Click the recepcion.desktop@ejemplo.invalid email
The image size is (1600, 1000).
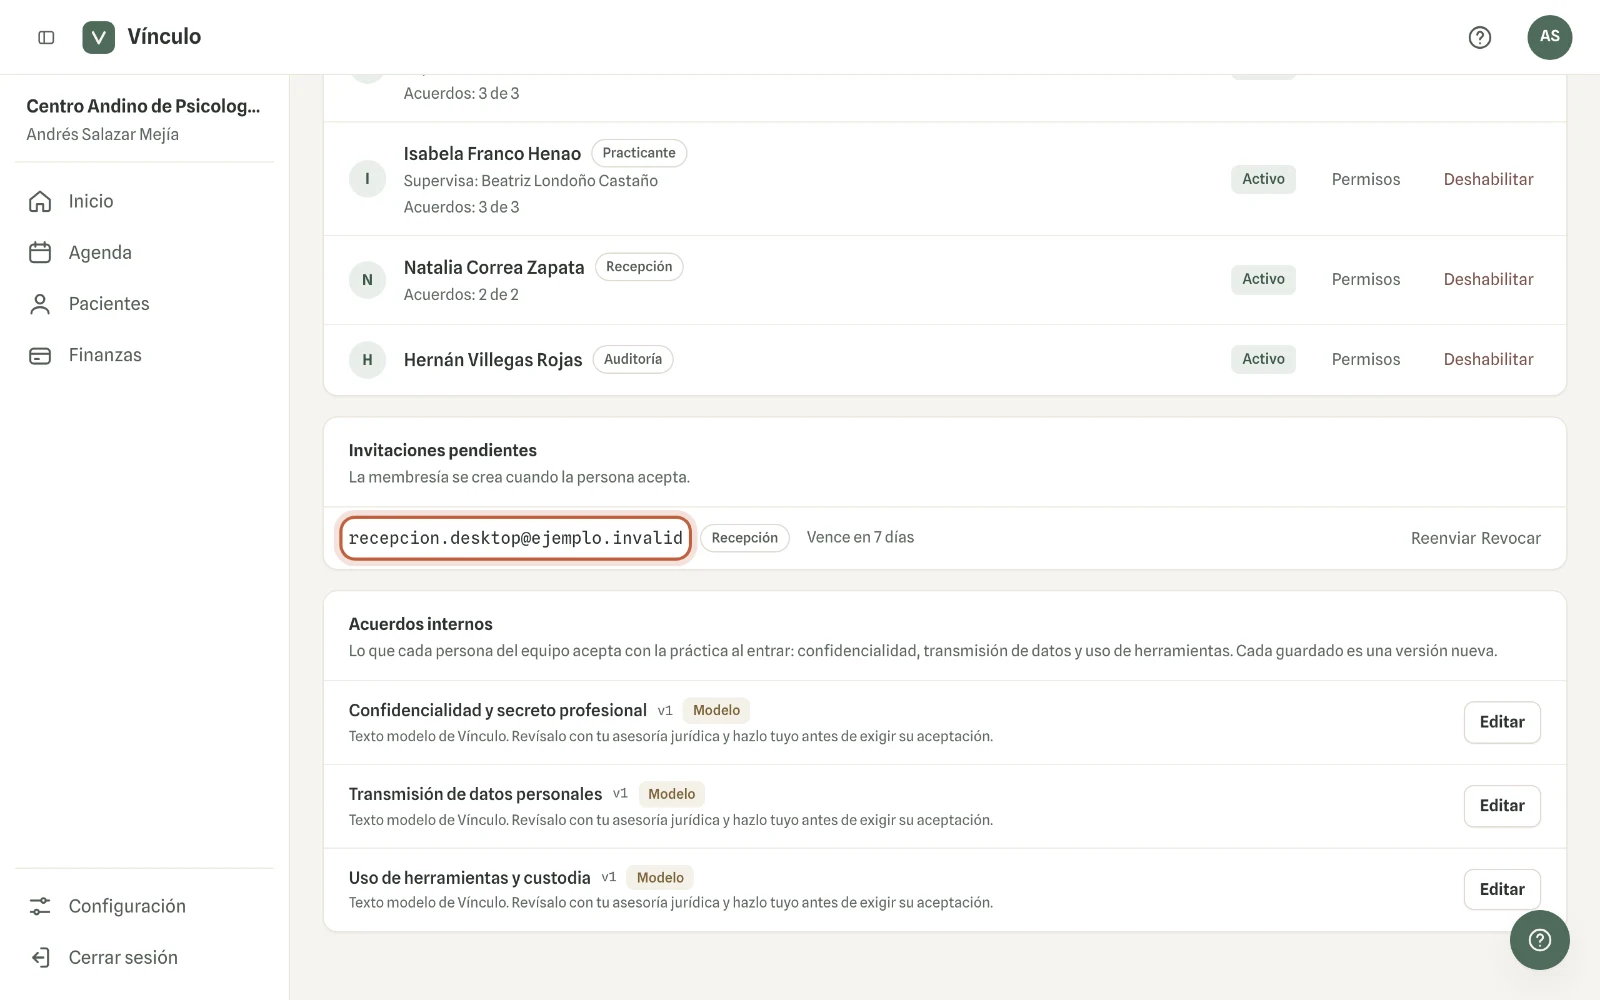pyautogui.click(x=516, y=538)
